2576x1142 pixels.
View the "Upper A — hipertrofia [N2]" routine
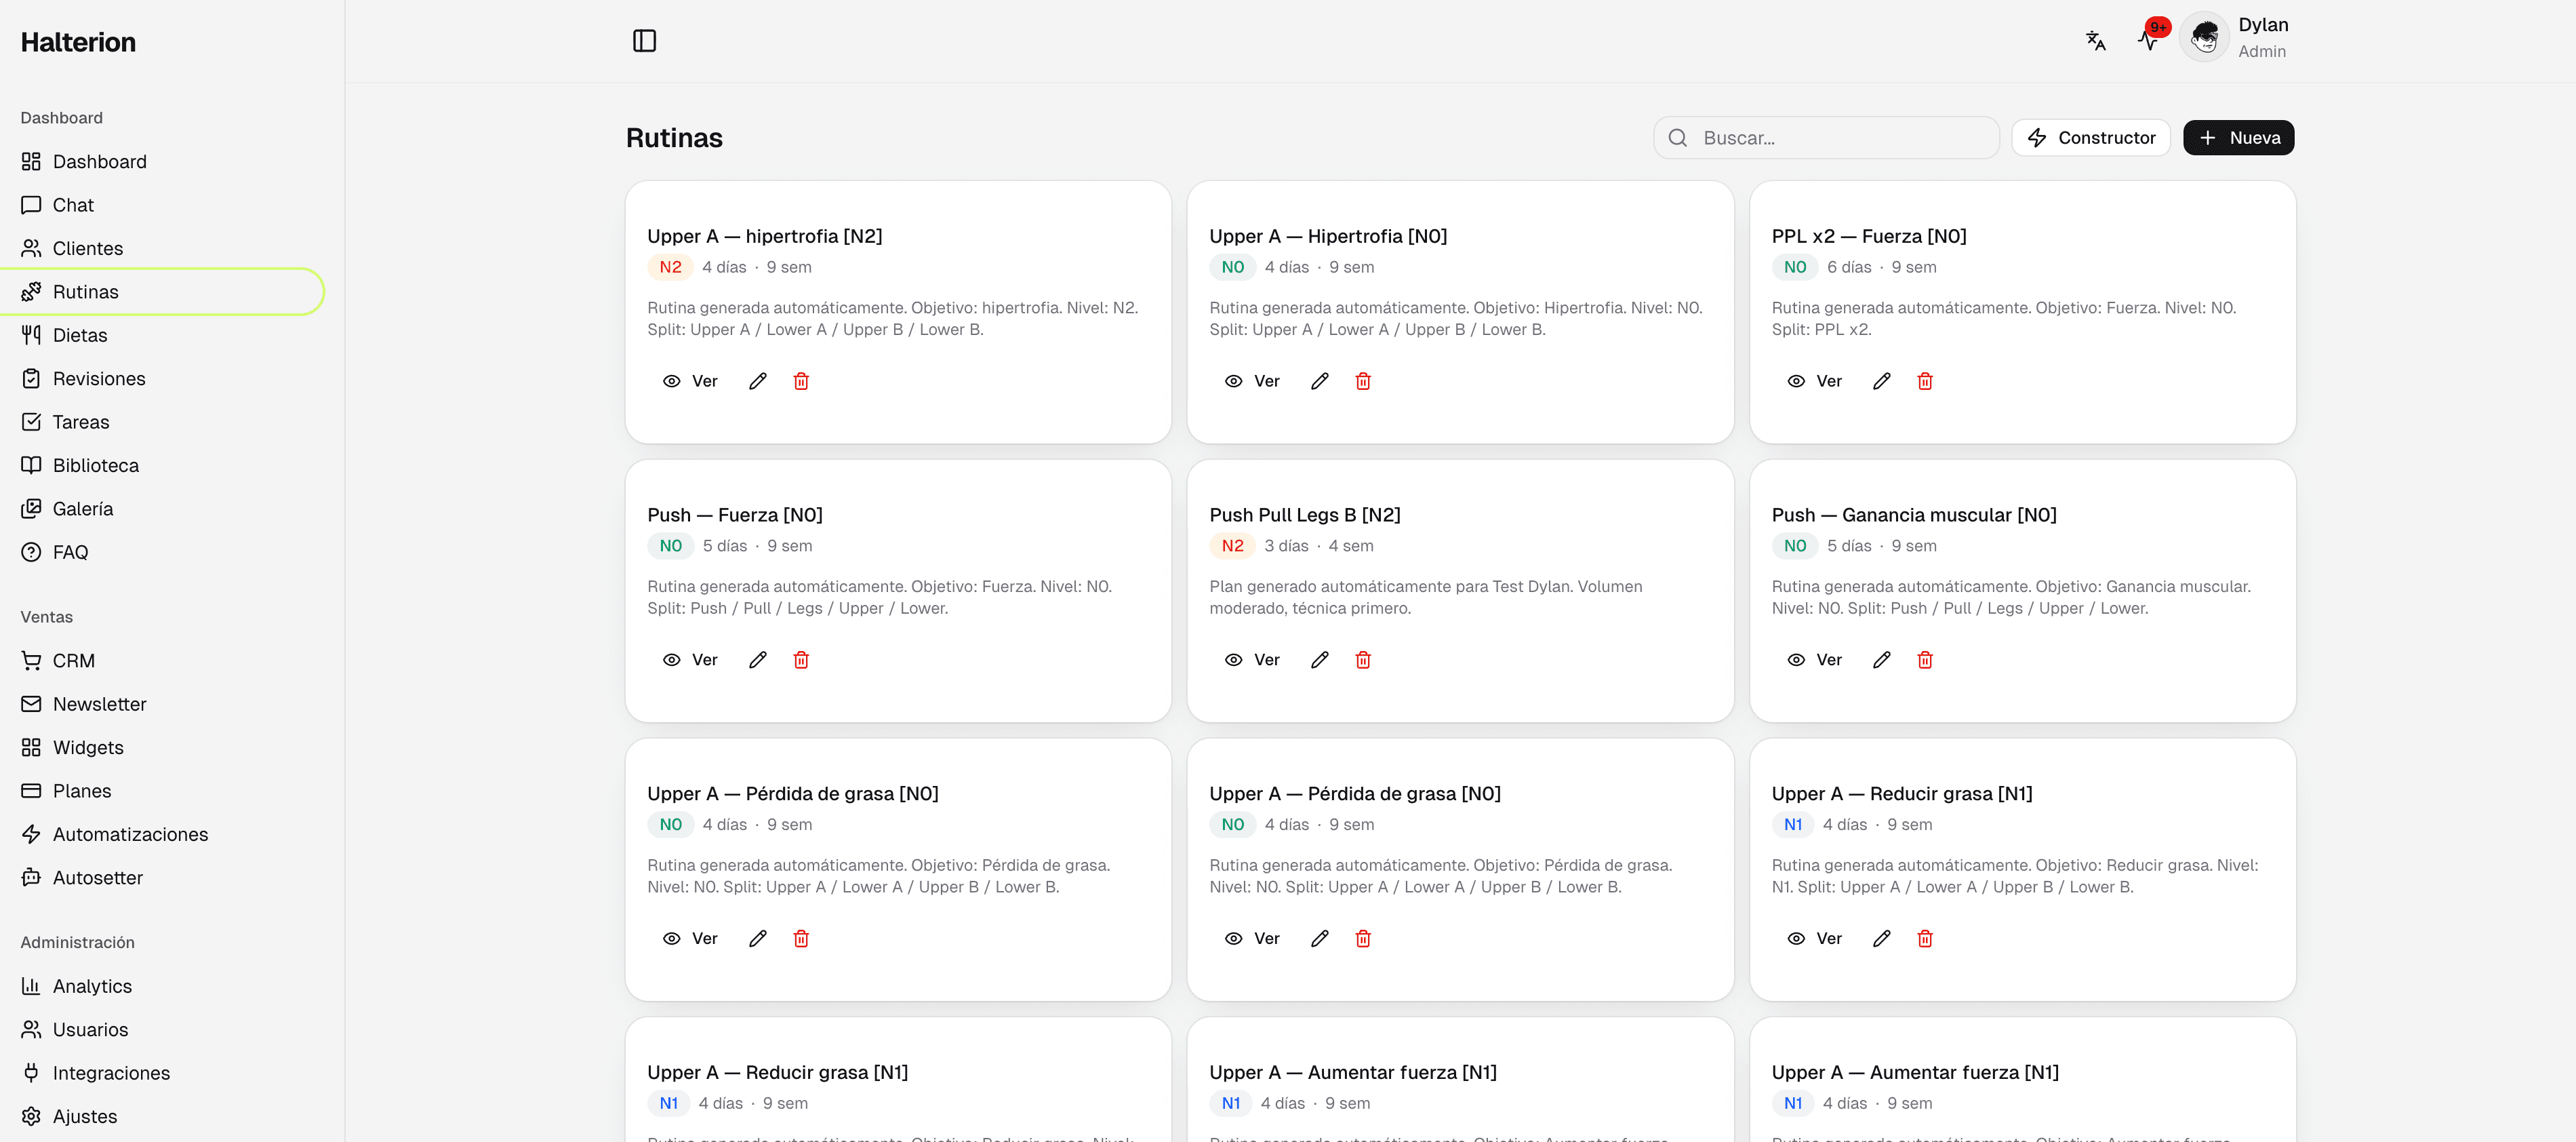[x=690, y=381]
